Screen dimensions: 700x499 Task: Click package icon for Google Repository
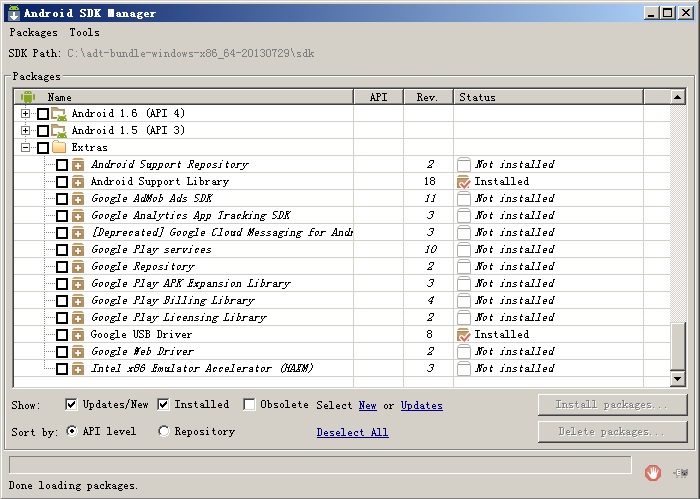pos(78,266)
